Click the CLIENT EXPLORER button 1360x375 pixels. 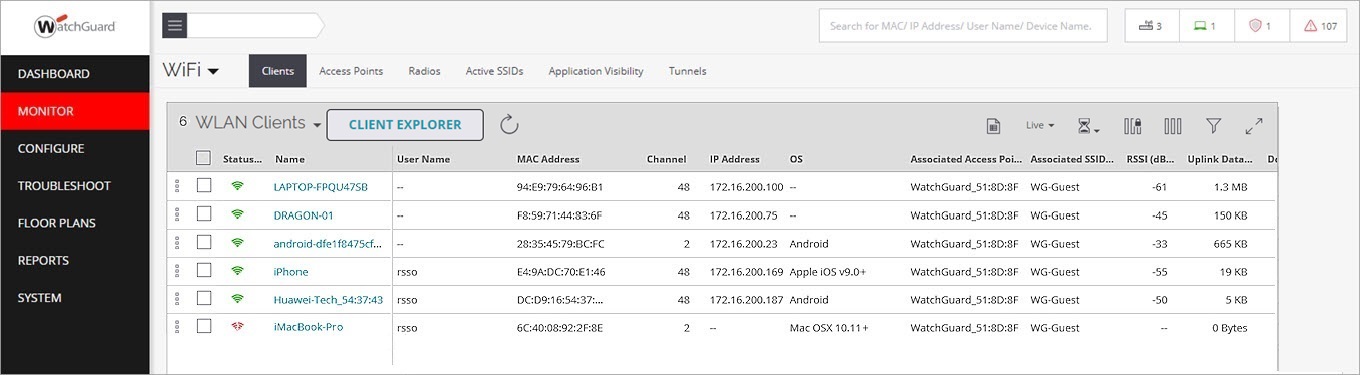405,125
